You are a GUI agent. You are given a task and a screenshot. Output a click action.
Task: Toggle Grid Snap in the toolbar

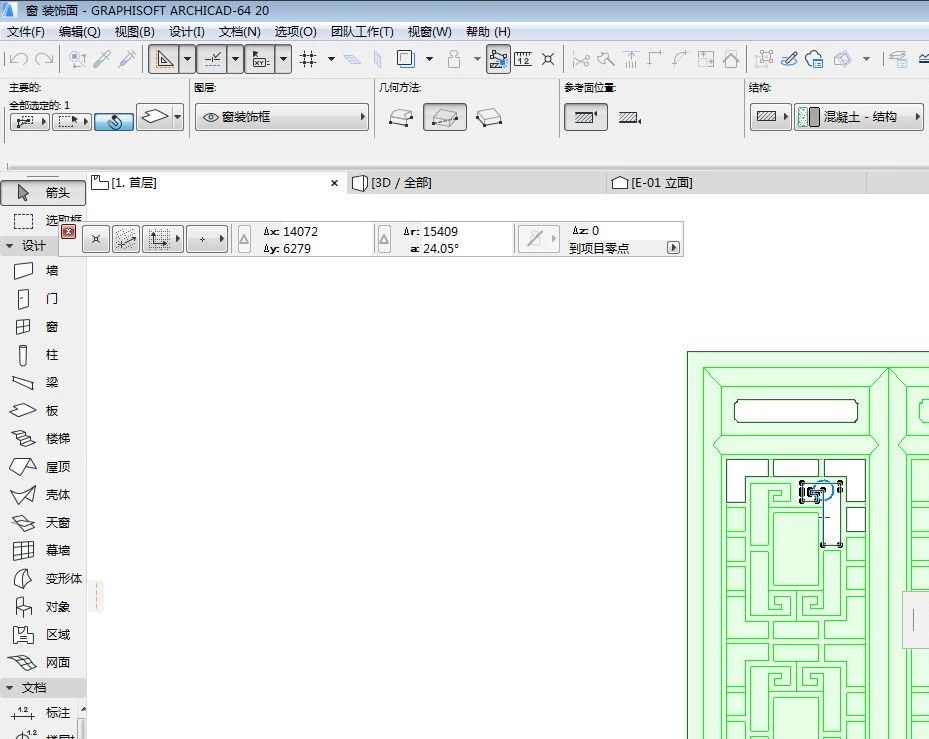[308, 59]
